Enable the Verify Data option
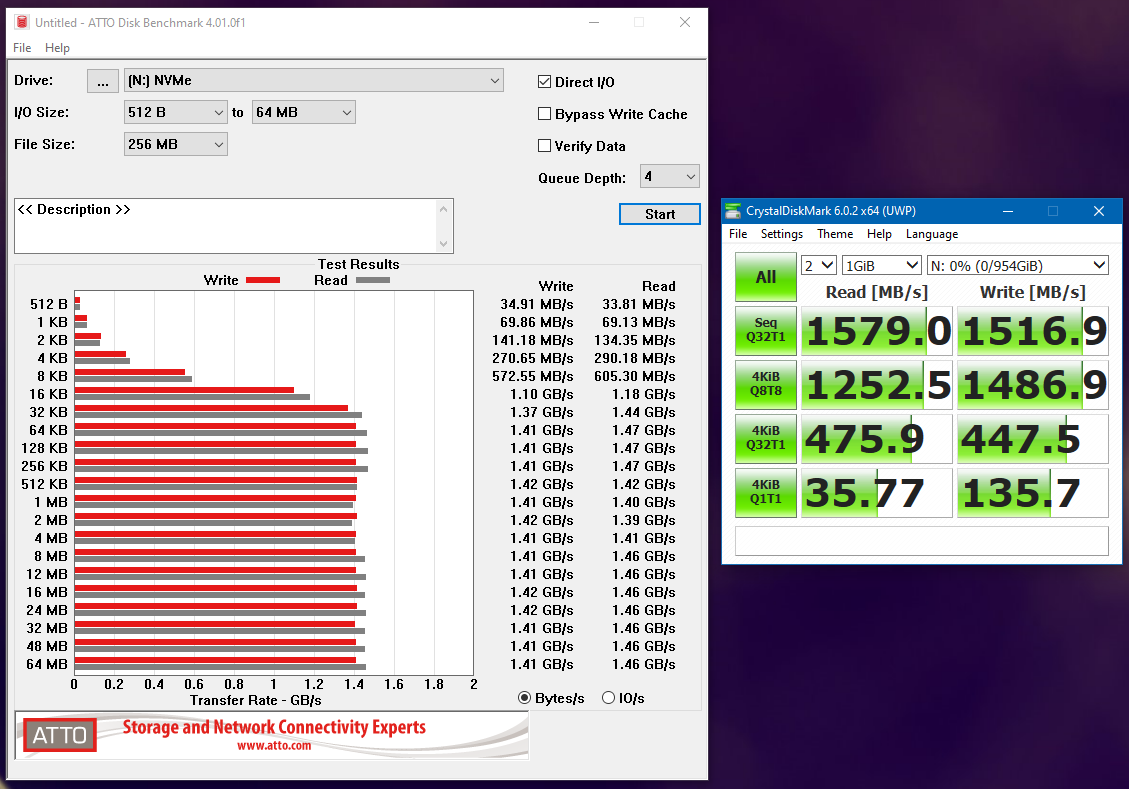1129x789 pixels. (x=545, y=146)
